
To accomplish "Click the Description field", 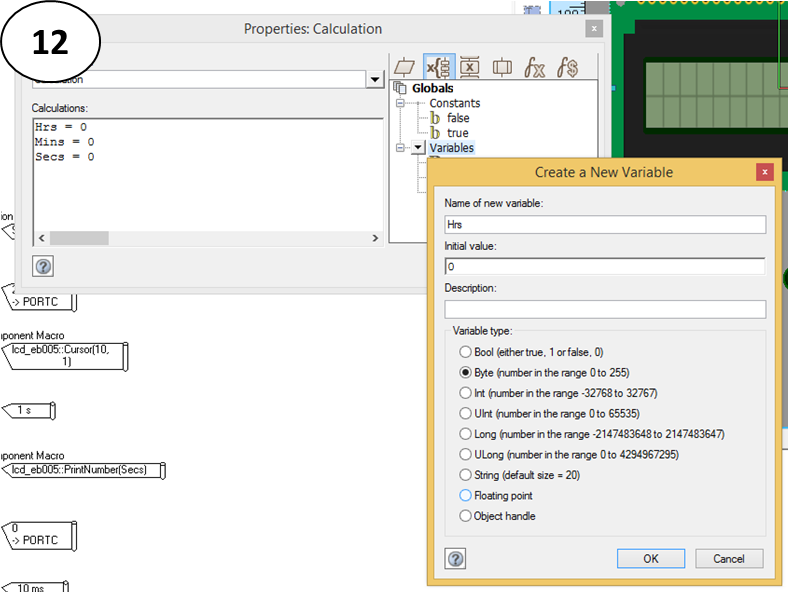I will coord(605,309).
